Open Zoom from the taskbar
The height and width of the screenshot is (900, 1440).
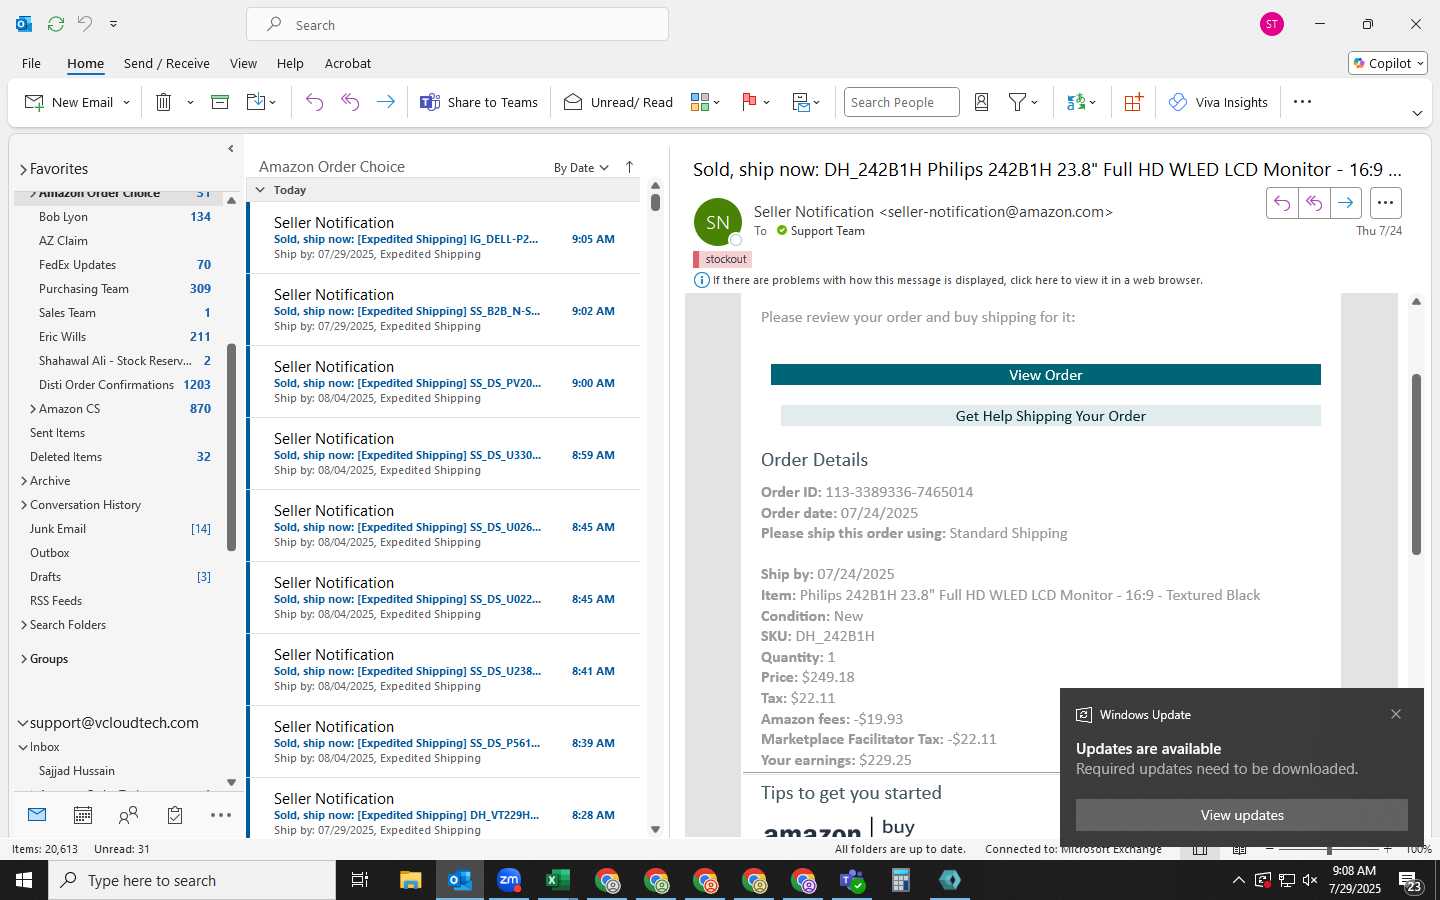click(x=509, y=880)
